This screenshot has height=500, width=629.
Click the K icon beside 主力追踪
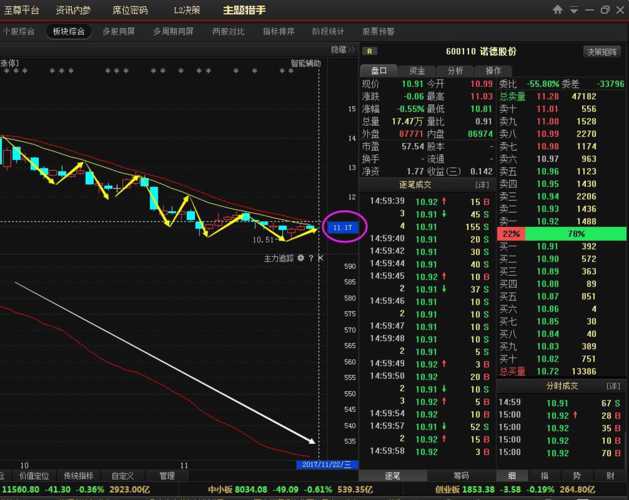(x=320, y=258)
